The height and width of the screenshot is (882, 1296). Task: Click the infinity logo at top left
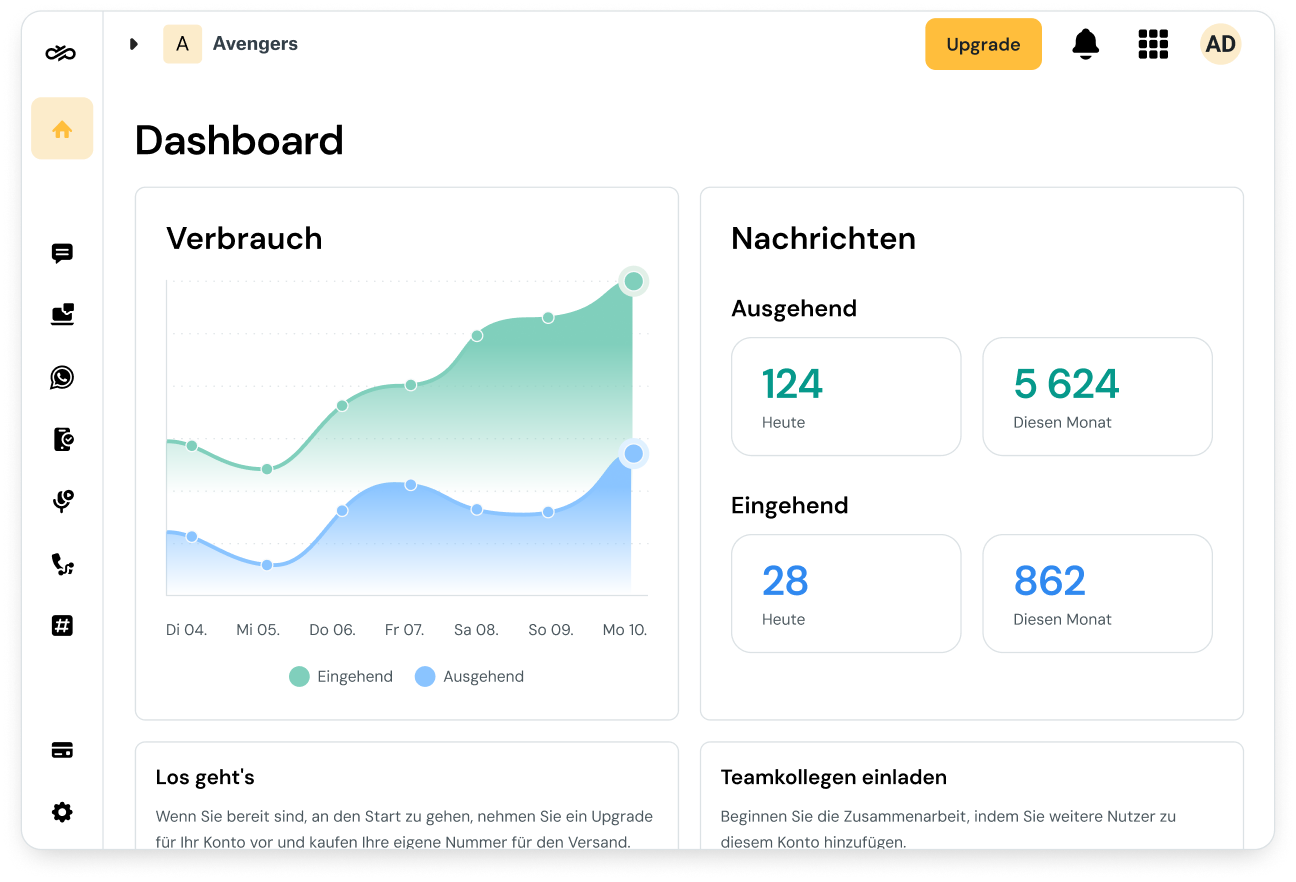point(61,53)
